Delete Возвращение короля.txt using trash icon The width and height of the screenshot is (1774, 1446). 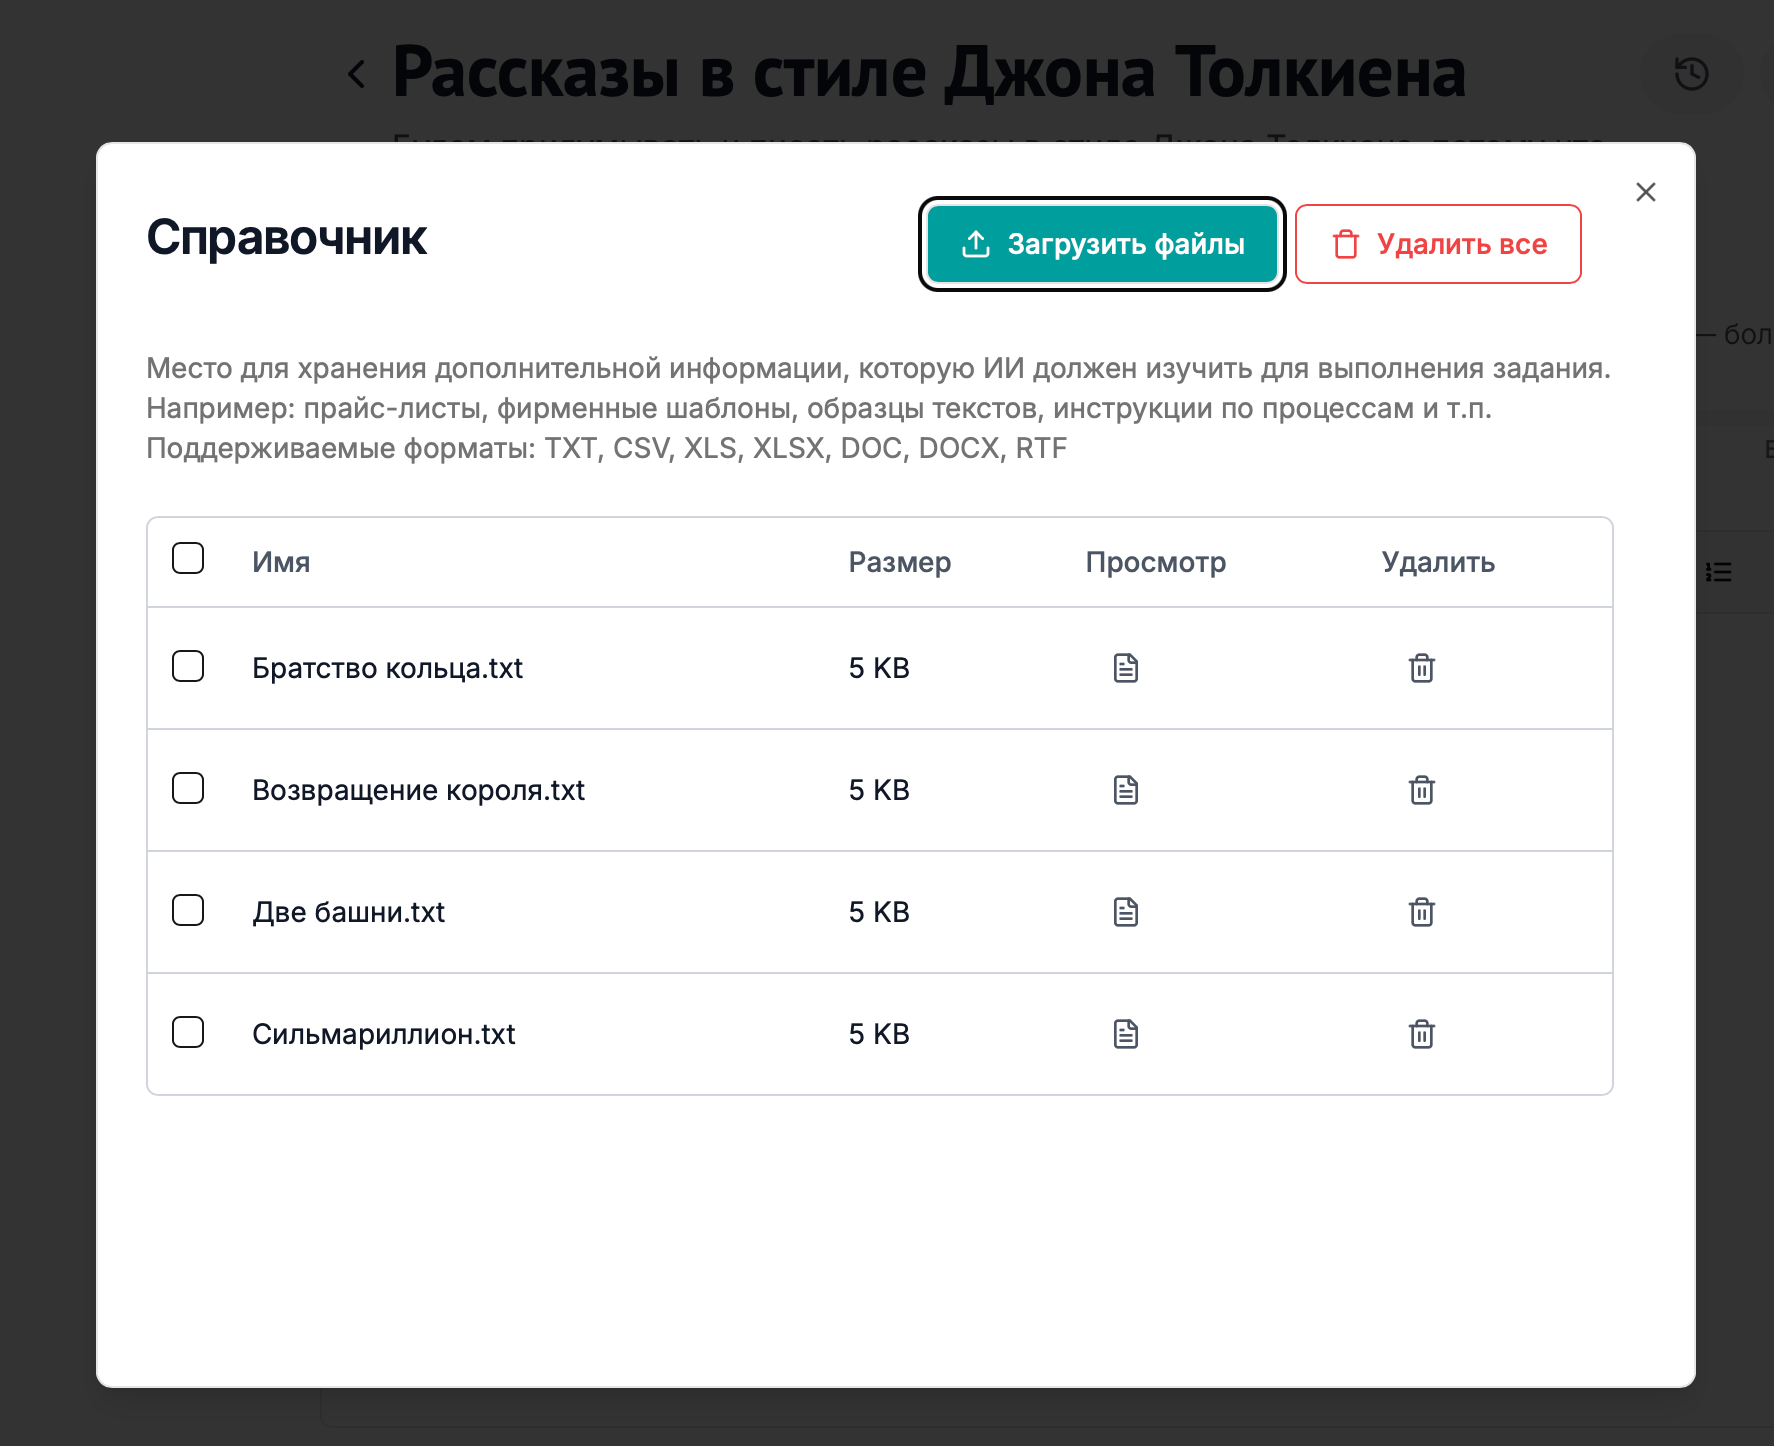[x=1421, y=790]
